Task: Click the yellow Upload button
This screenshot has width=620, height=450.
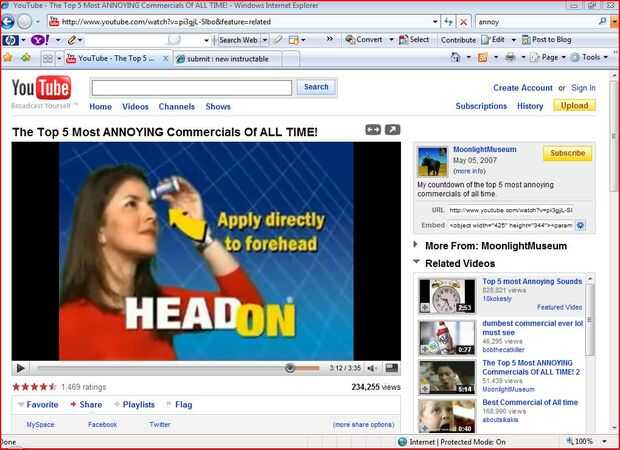Action: pos(574,106)
